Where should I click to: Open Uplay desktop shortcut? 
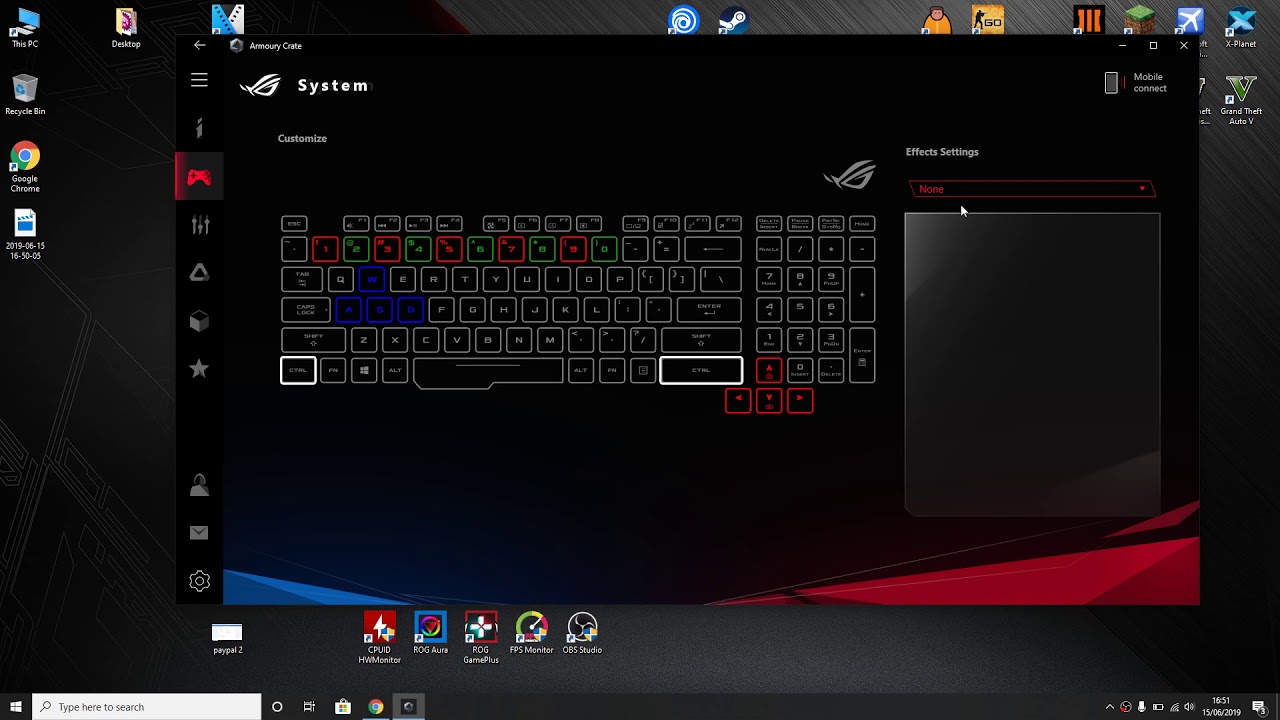click(x=684, y=21)
